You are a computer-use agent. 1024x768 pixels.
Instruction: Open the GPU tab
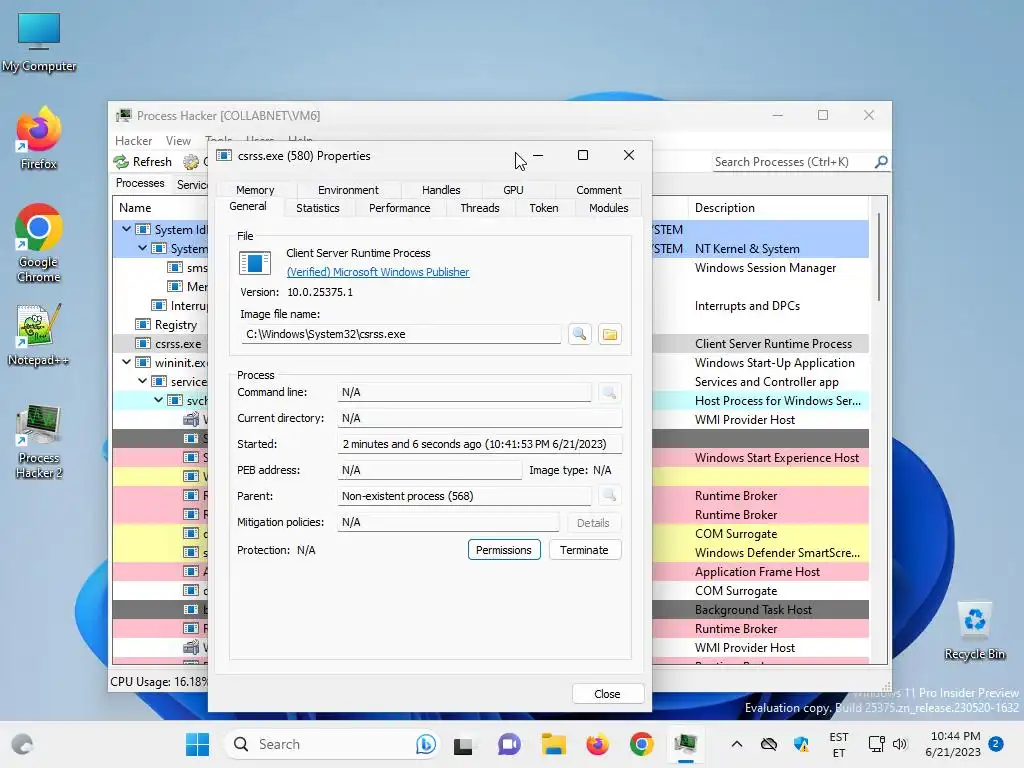(x=513, y=190)
